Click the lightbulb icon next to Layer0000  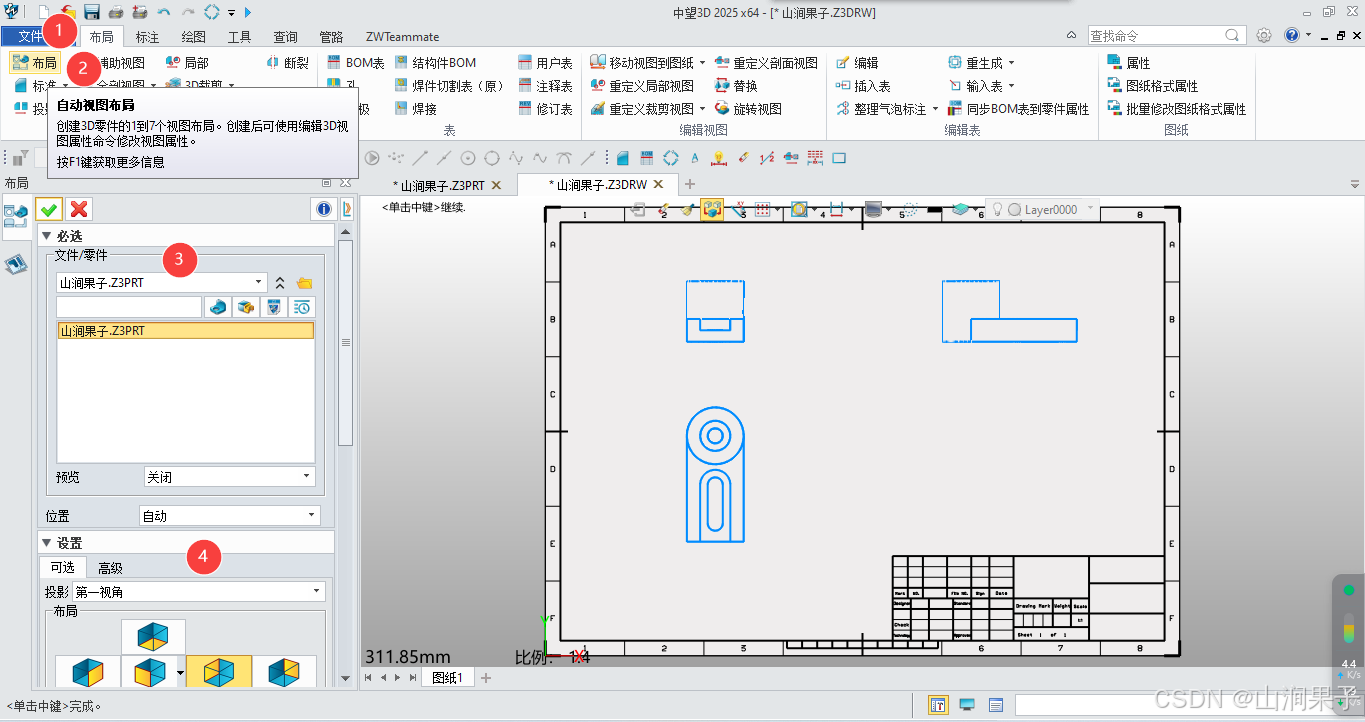pos(997,210)
